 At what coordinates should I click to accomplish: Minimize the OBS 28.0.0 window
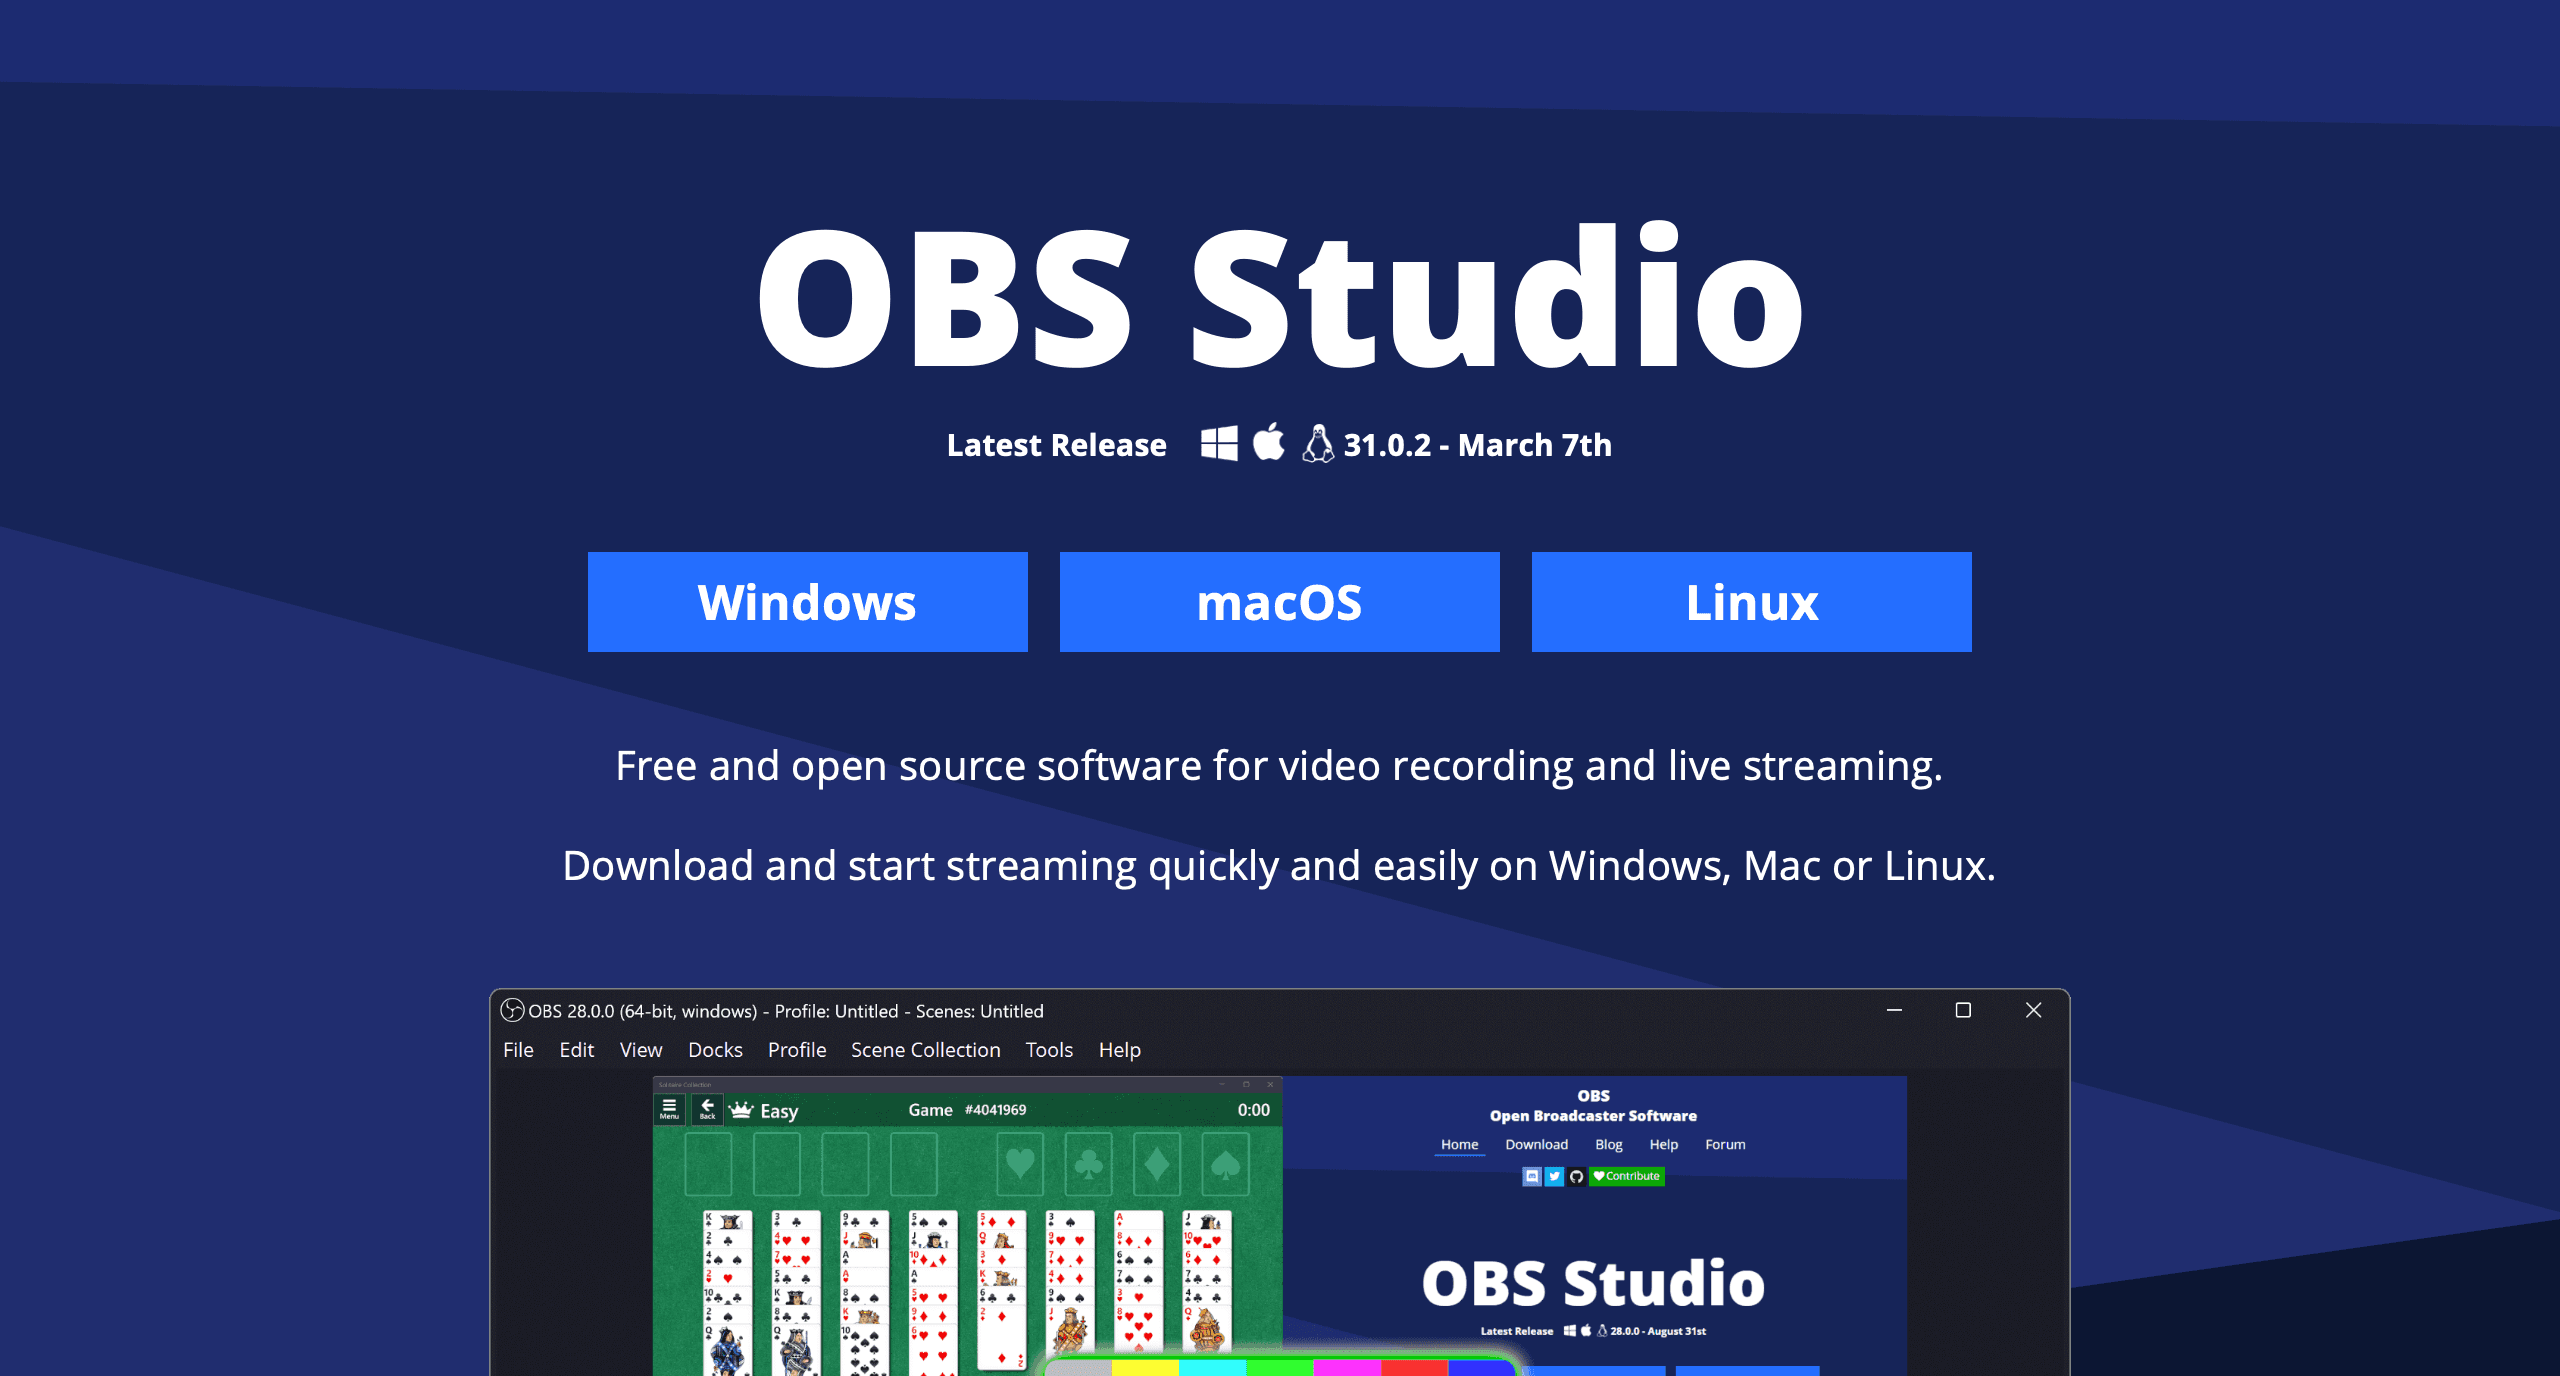1894,1010
